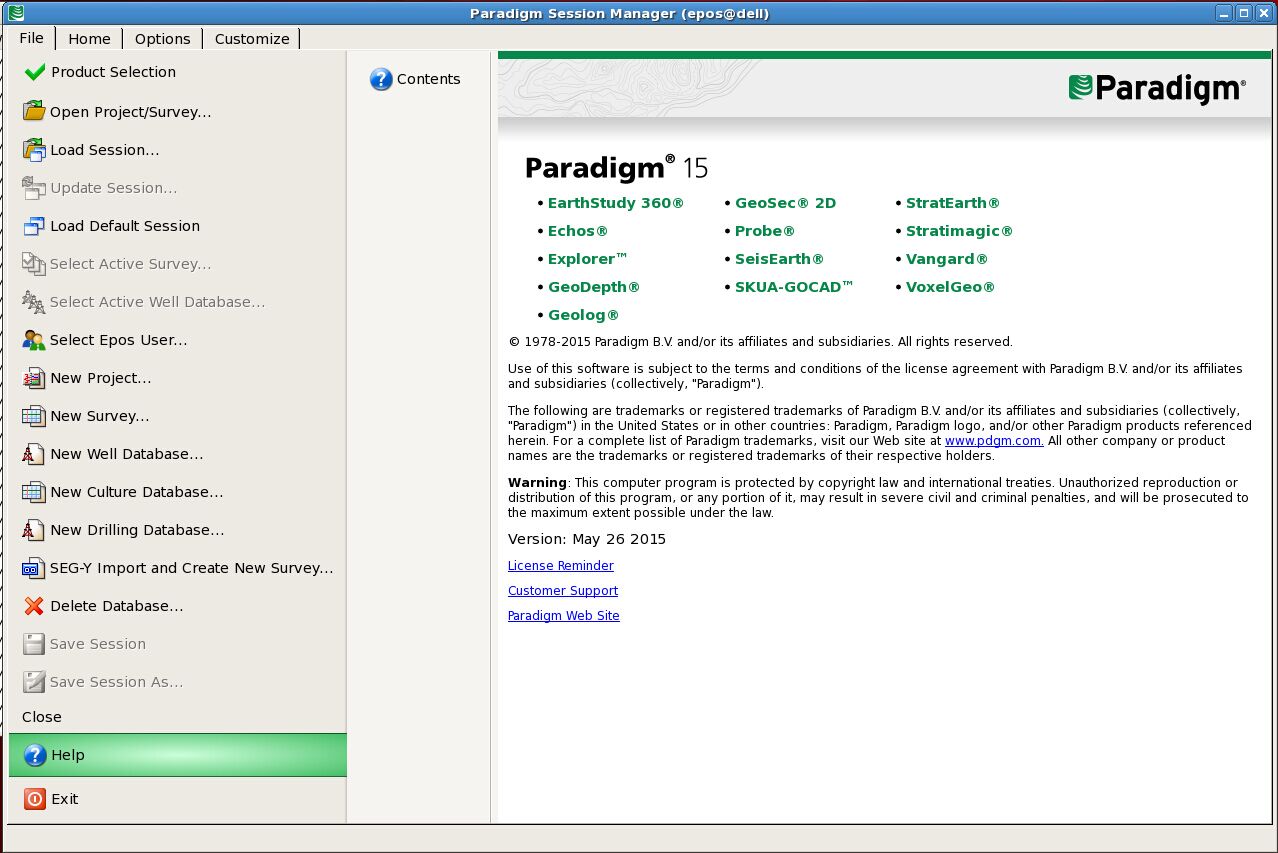This screenshot has width=1278, height=853.
Task: Click the New Survey grid icon
Action: click(x=34, y=416)
